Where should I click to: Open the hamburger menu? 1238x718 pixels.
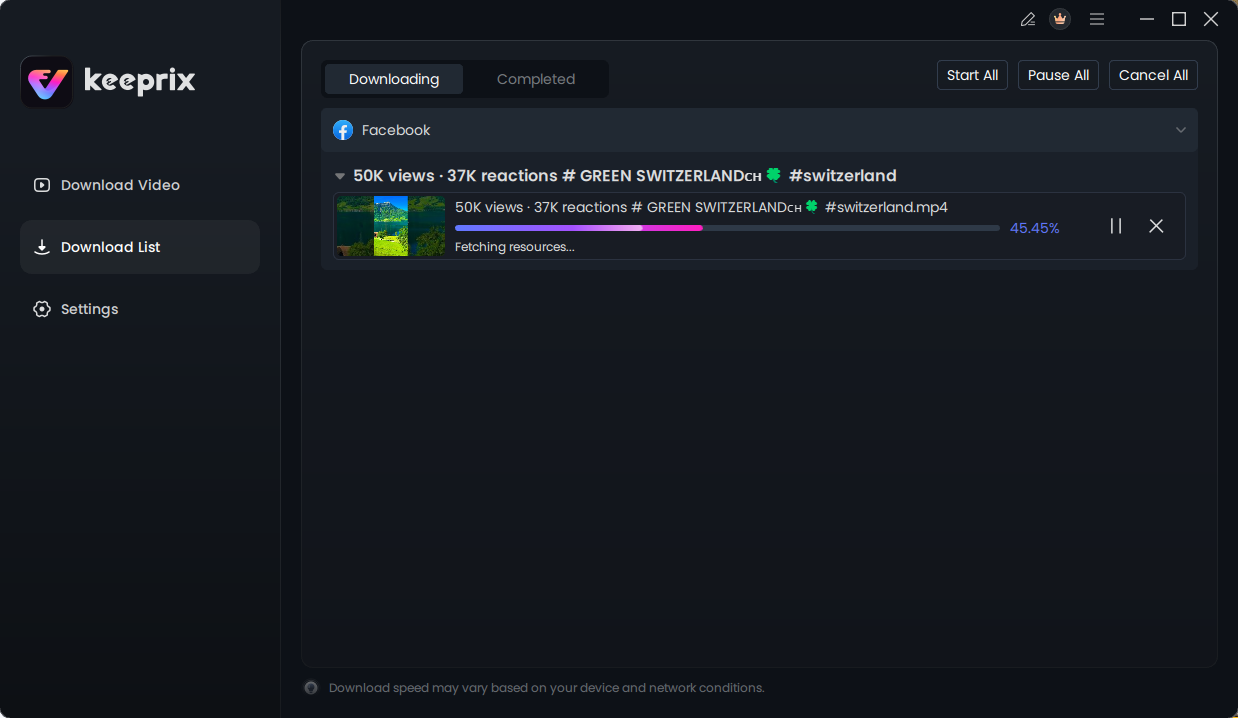[x=1096, y=18]
